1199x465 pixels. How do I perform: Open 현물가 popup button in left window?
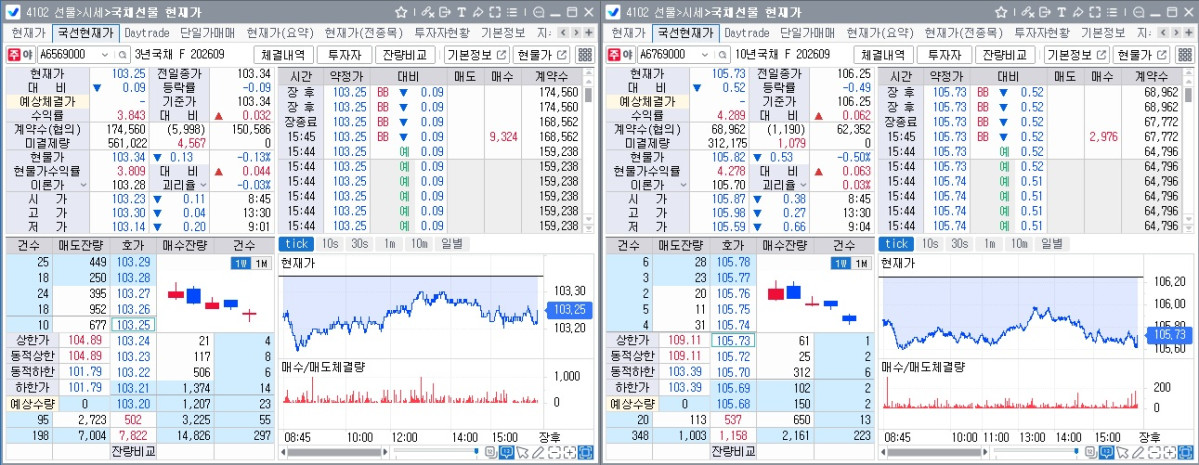[541, 55]
